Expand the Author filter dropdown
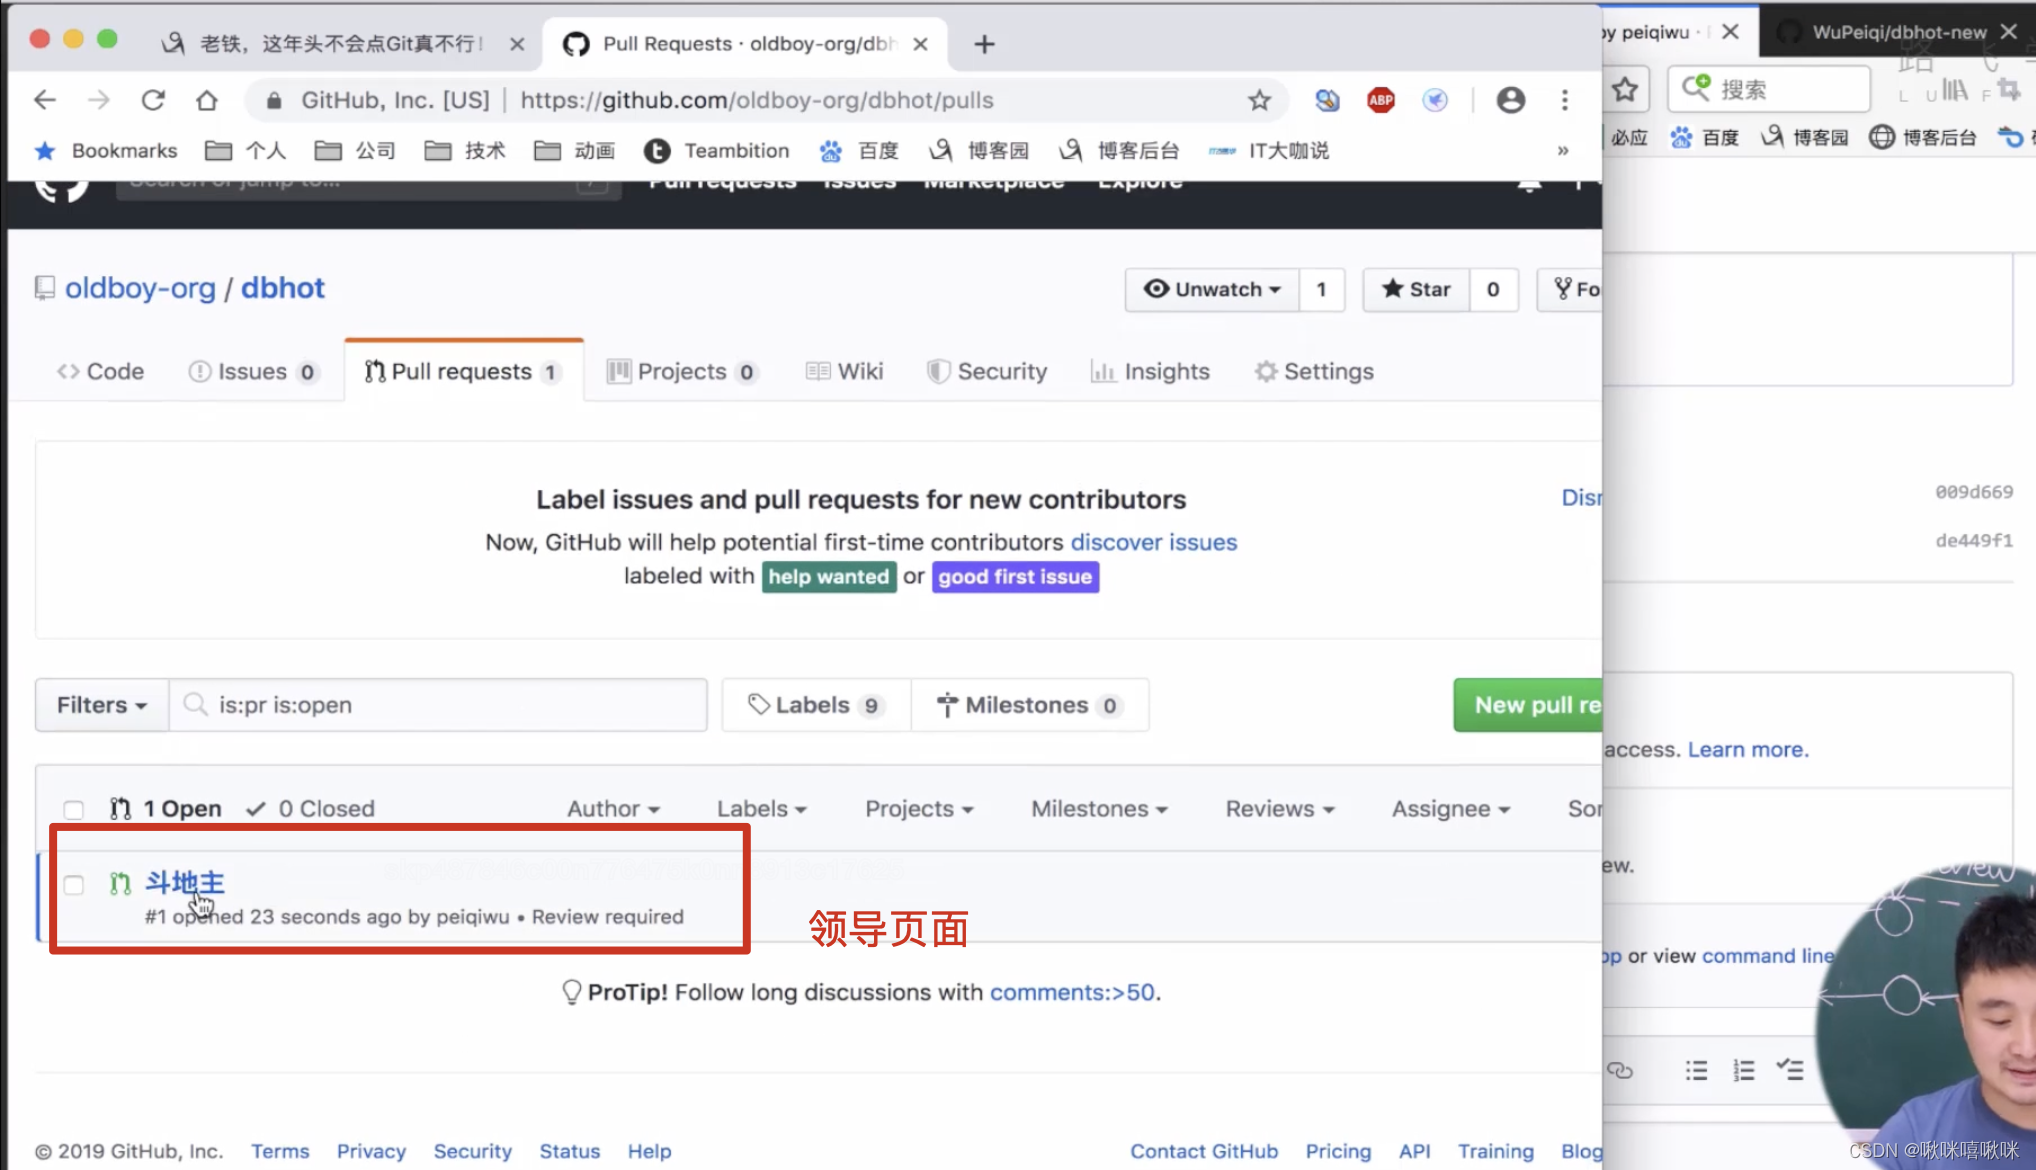The height and width of the screenshot is (1170, 2036). click(613, 809)
